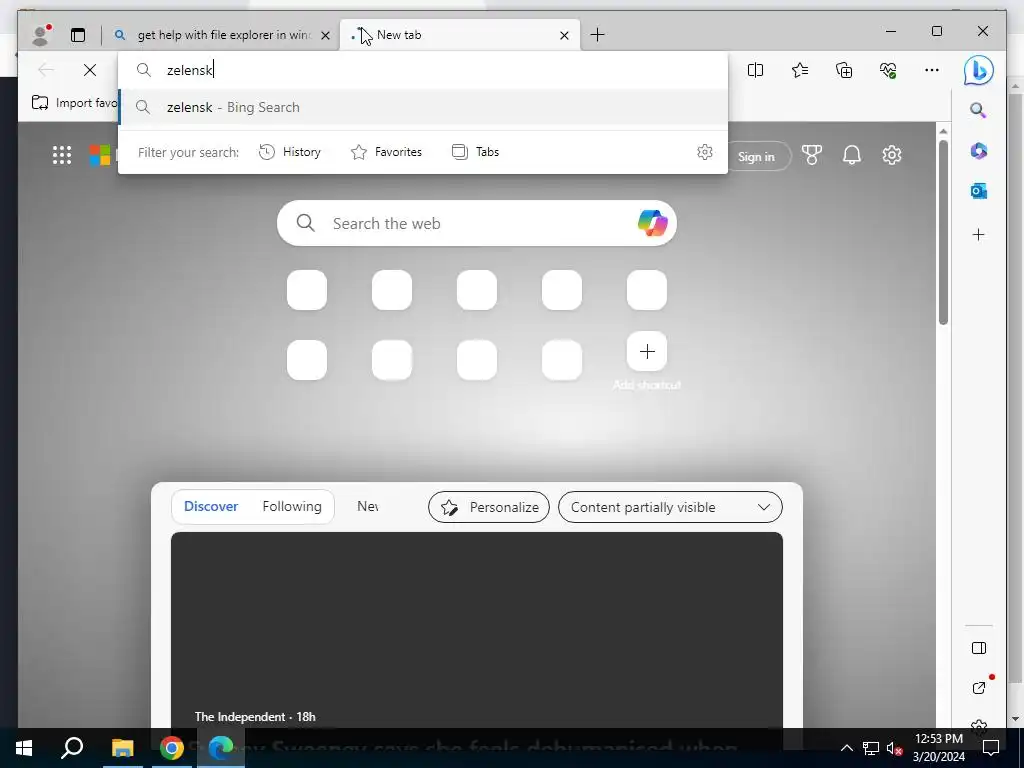
Task: Open address bar search settings gear
Action: (x=705, y=152)
